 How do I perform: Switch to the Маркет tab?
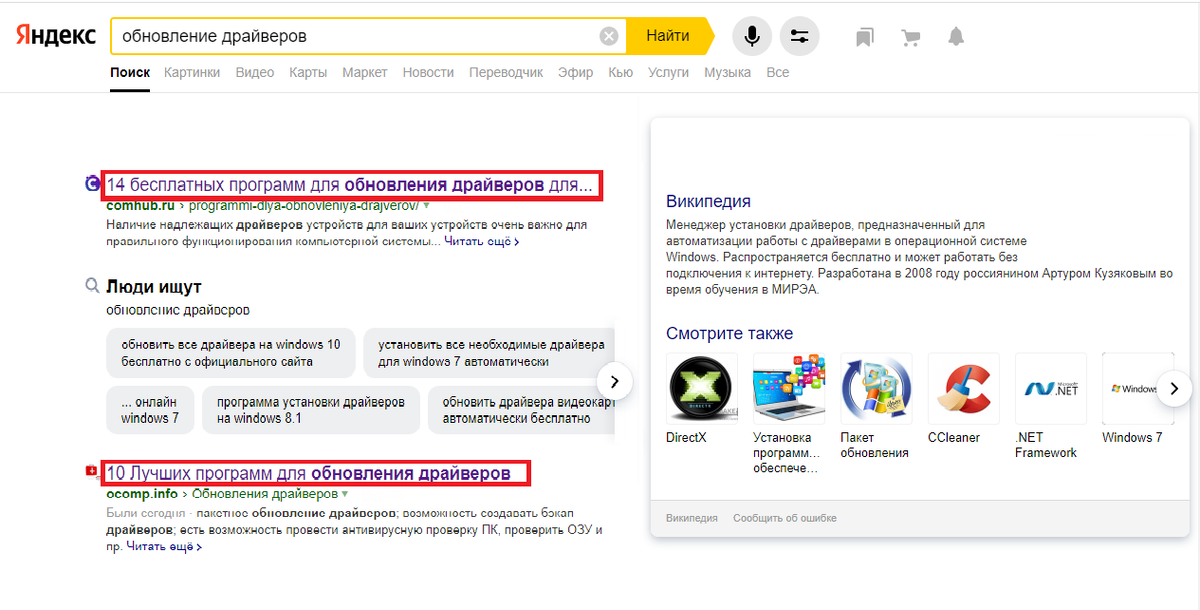(365, 72)
